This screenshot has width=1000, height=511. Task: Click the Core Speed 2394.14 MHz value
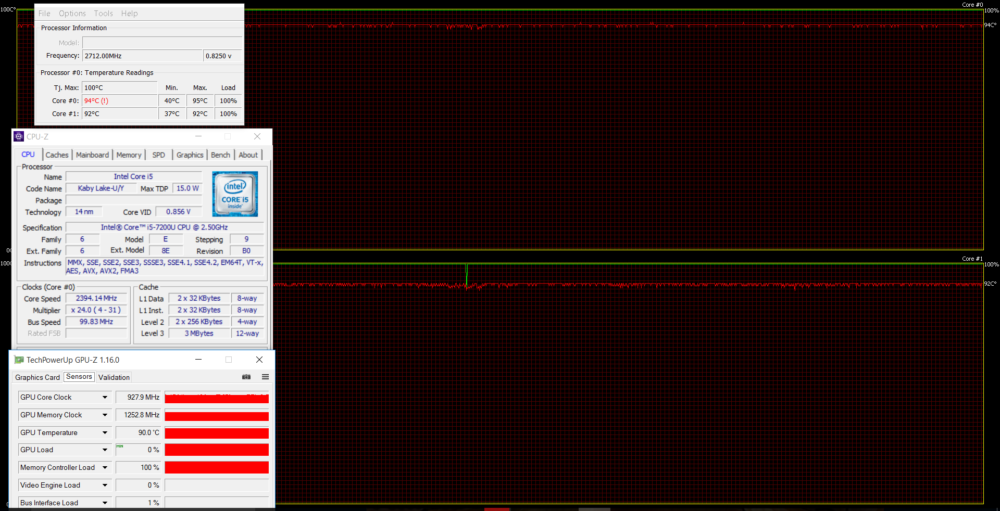click(98, 299)
